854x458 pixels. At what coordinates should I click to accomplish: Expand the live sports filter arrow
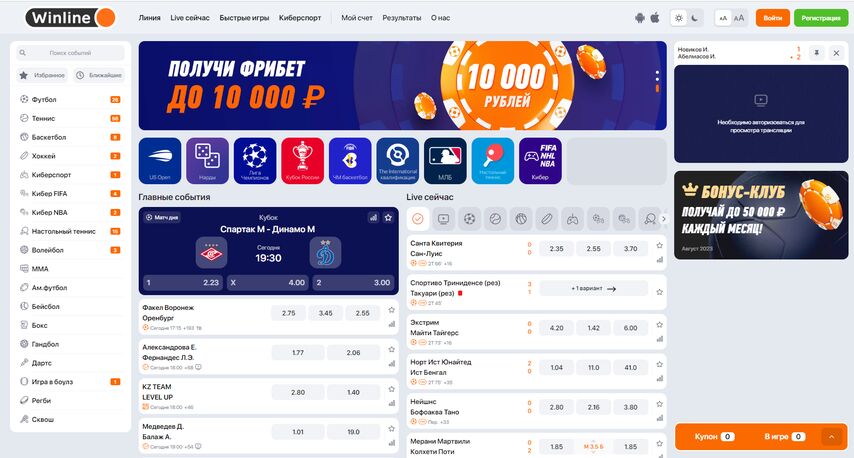pos(663,219)
